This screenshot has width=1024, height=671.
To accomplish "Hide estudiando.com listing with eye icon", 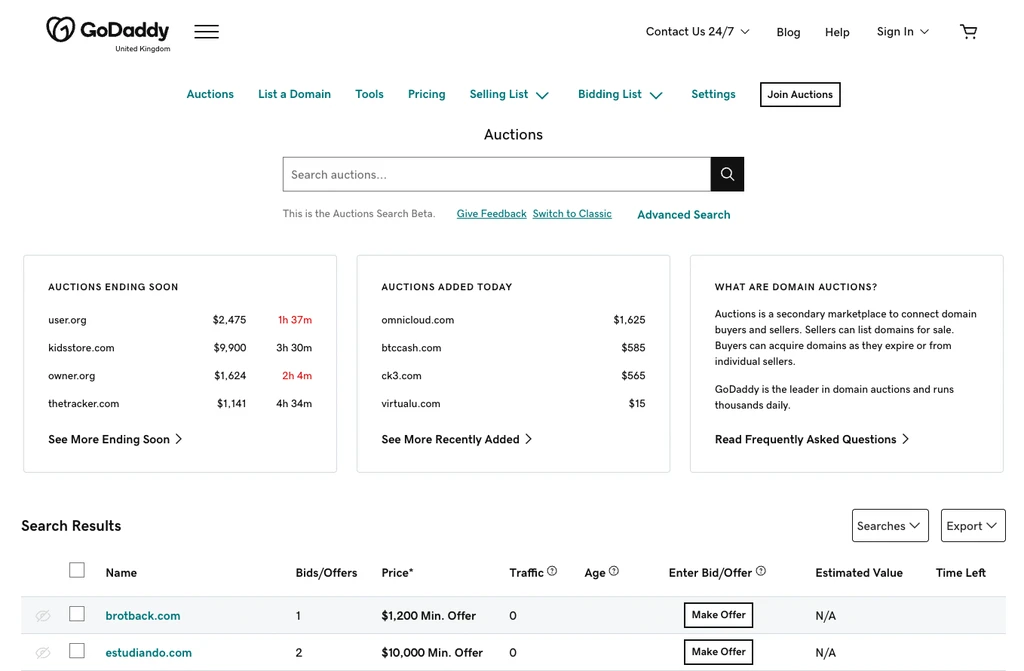I will (x=43, y=653).
